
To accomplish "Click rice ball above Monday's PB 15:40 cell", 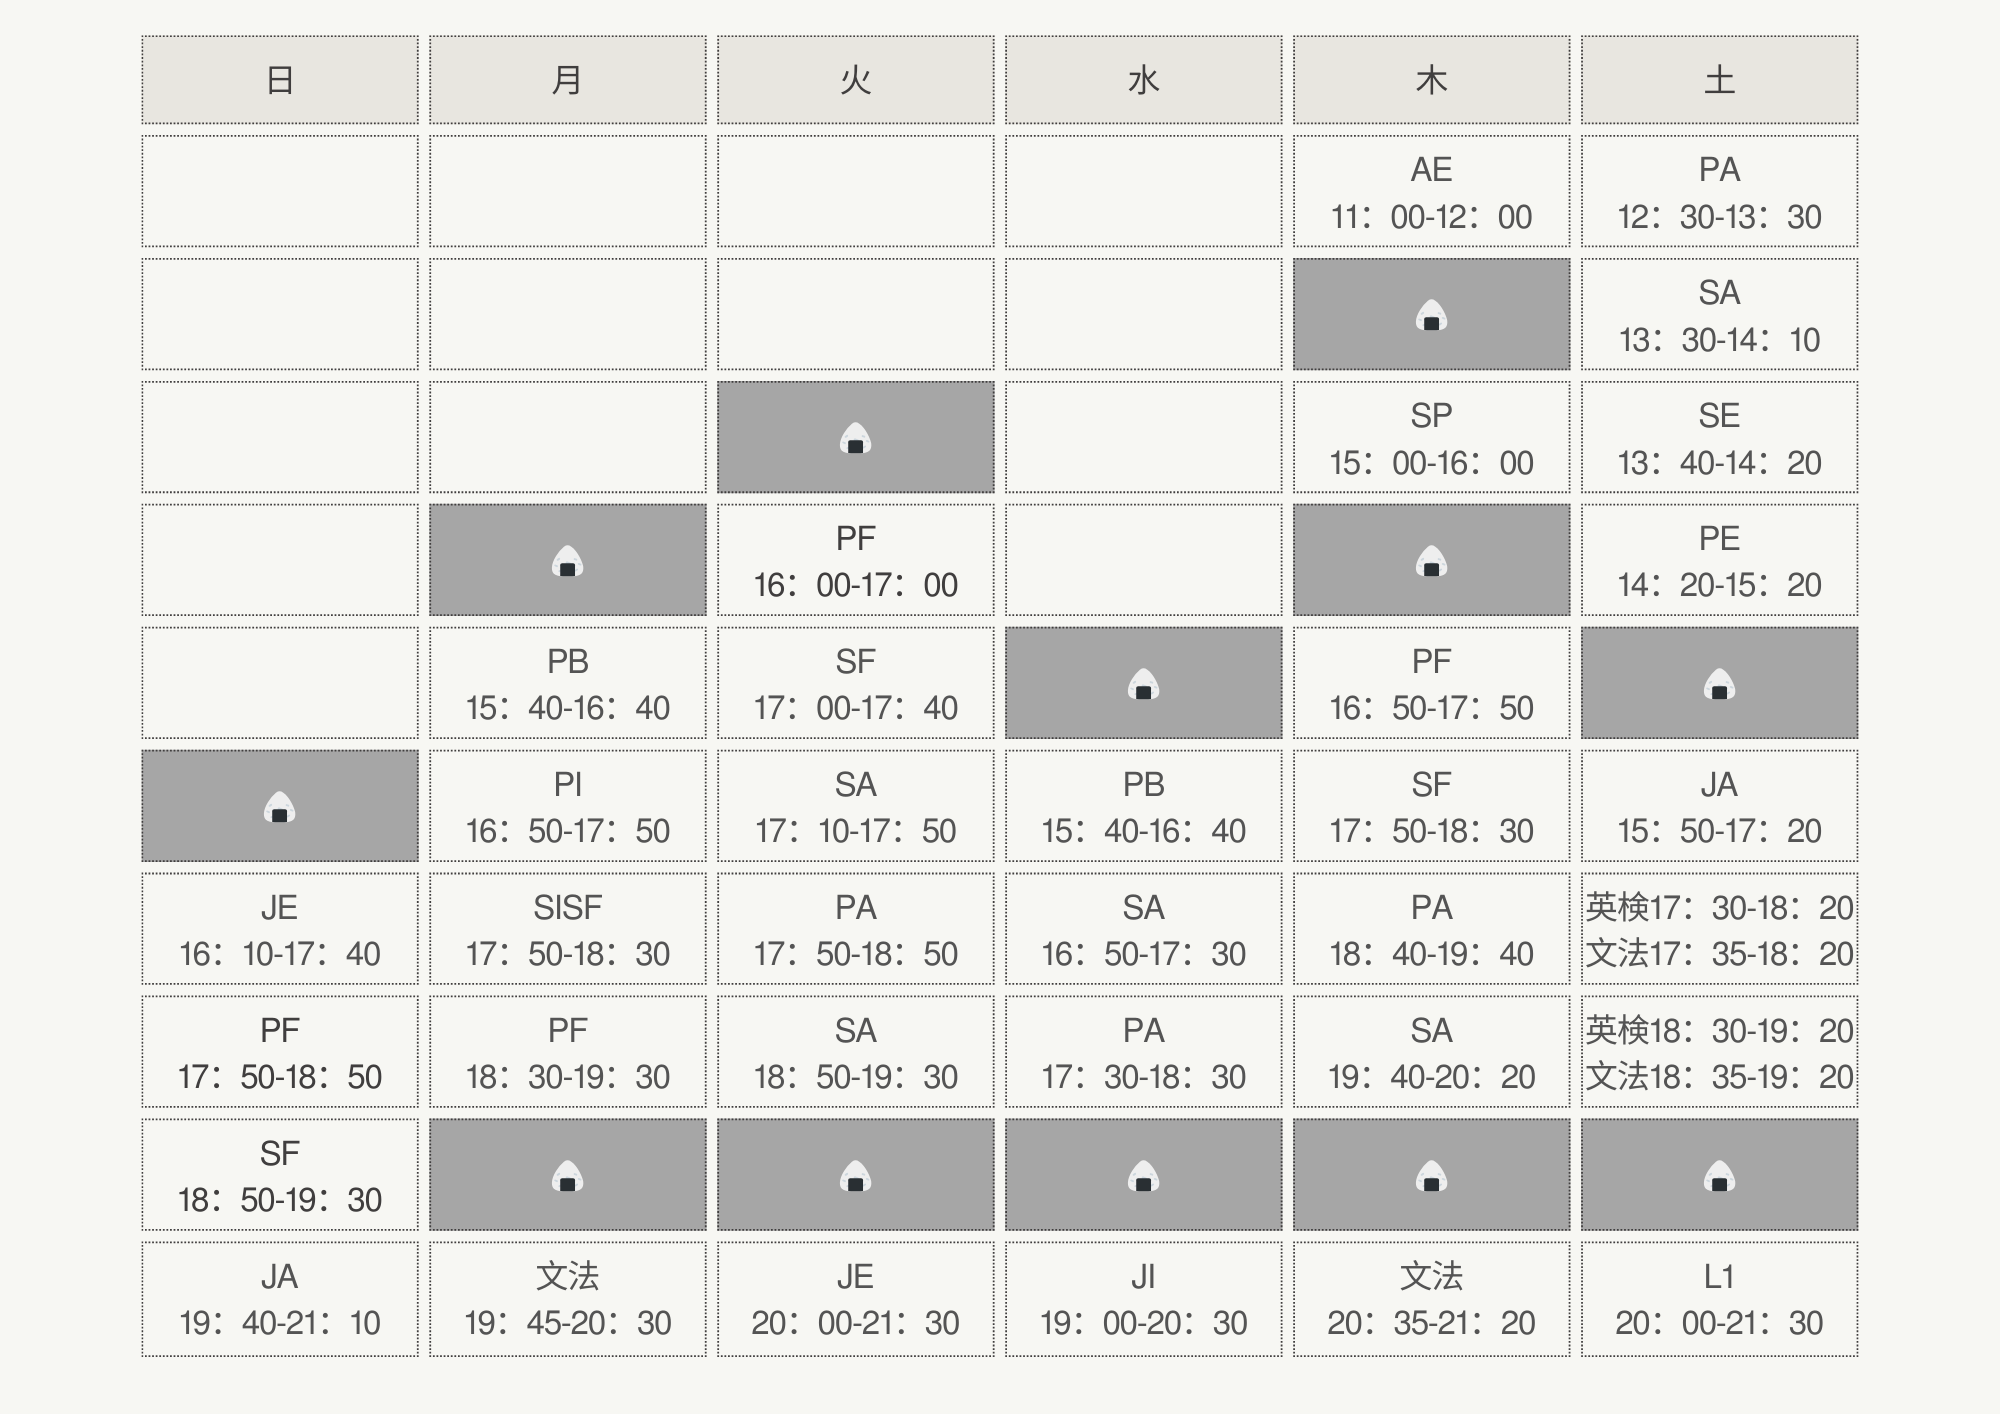I will coord(568,561).
